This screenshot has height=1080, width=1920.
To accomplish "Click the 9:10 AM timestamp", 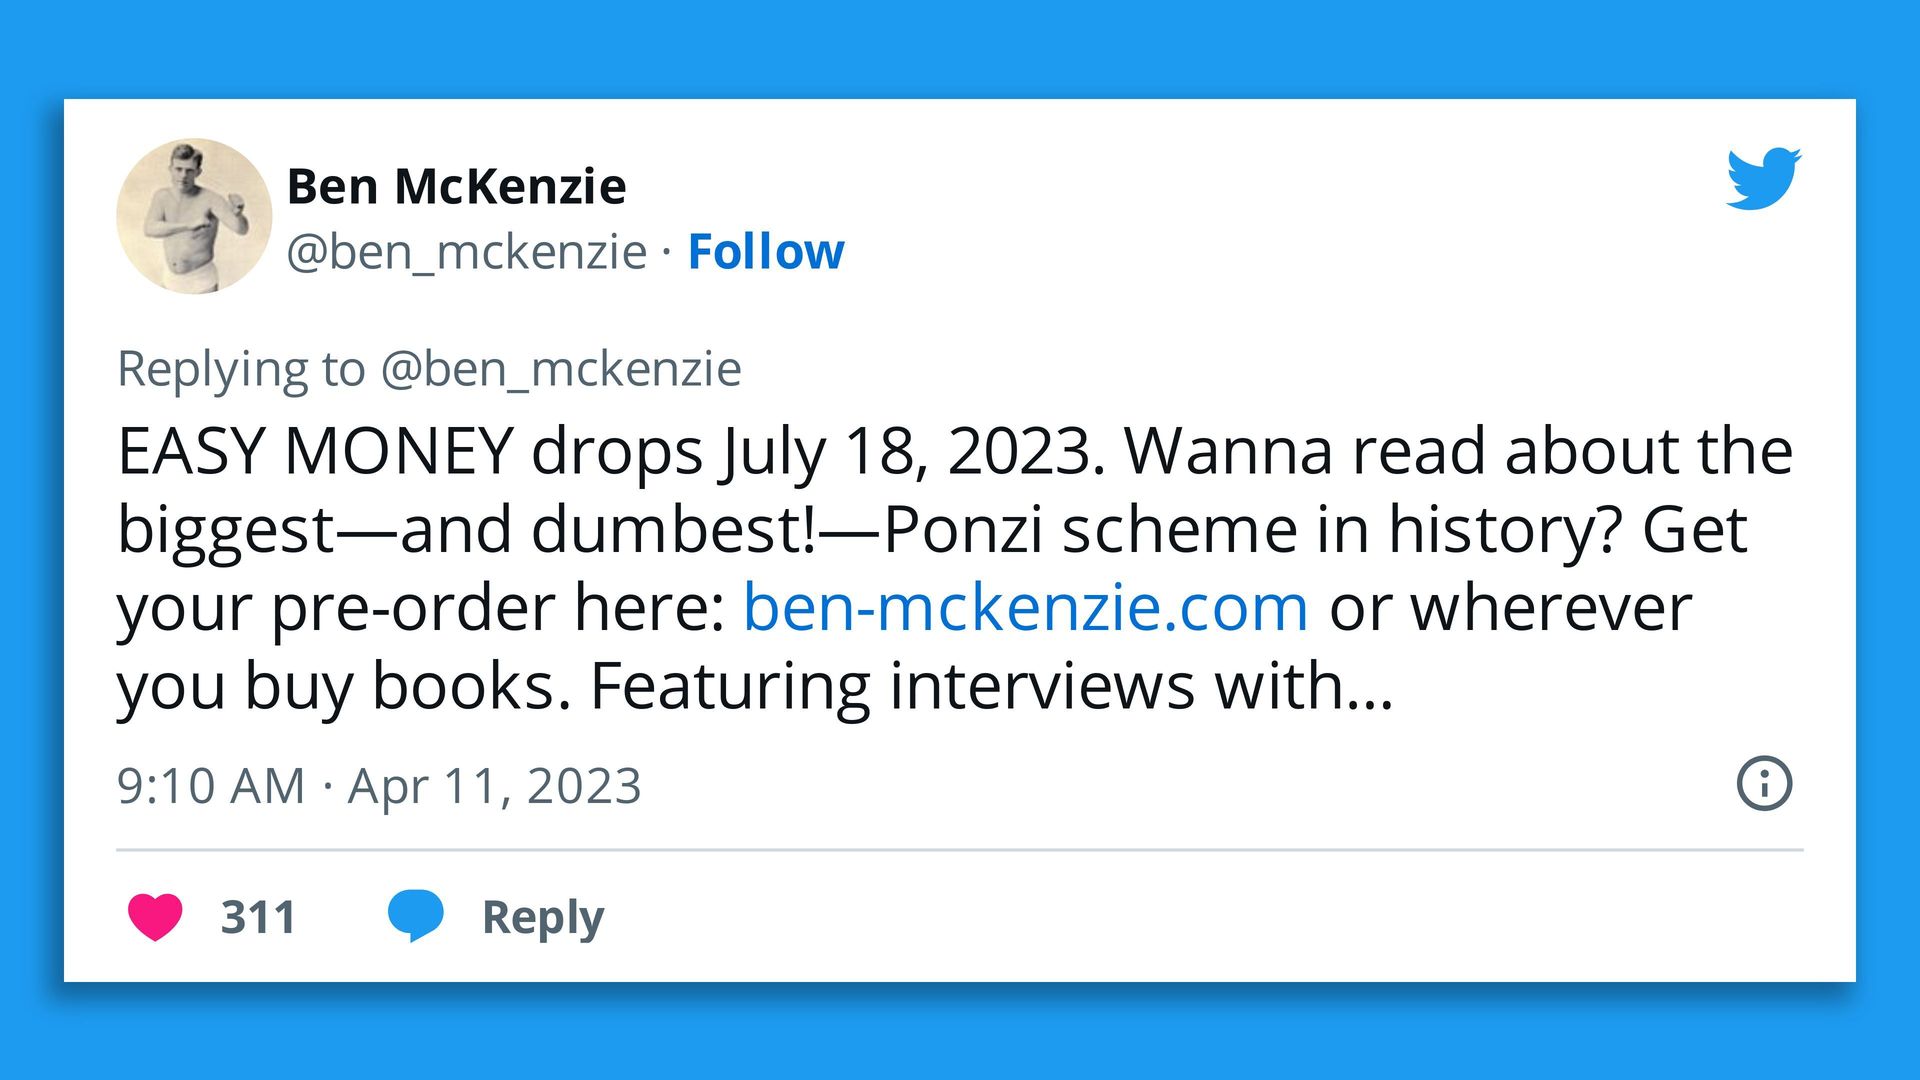I will pyautogui.click(x=211, y=786).
